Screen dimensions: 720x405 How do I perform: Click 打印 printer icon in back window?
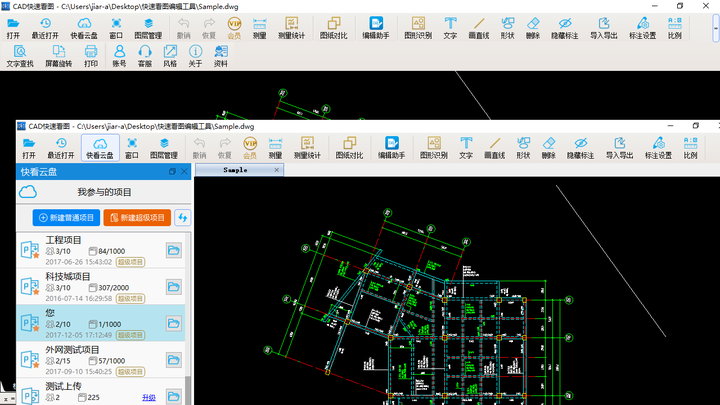click(x=91, y=56)
